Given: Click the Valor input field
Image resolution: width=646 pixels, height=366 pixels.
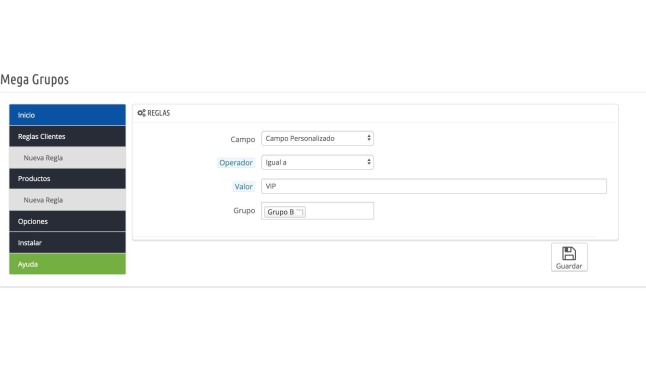Looking at the screenshot, I should (434, 186).
